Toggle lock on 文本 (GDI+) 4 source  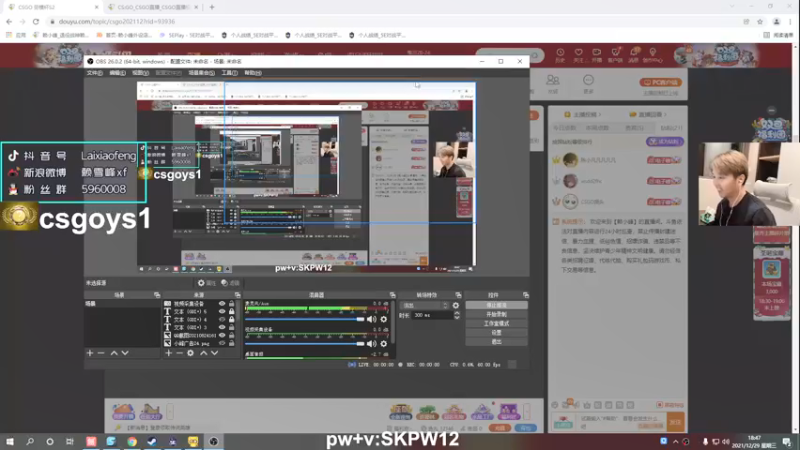pos(232,319)
